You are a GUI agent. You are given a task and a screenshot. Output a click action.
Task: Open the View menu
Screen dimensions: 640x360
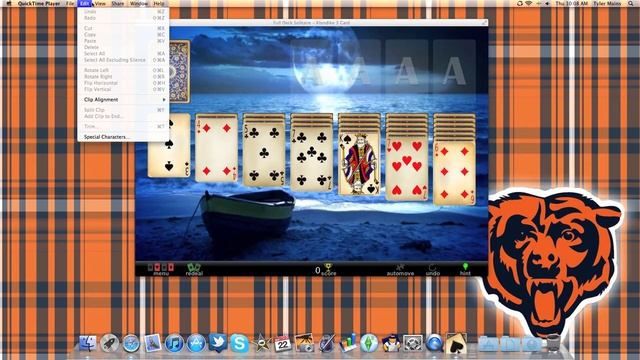pos(100,3)
